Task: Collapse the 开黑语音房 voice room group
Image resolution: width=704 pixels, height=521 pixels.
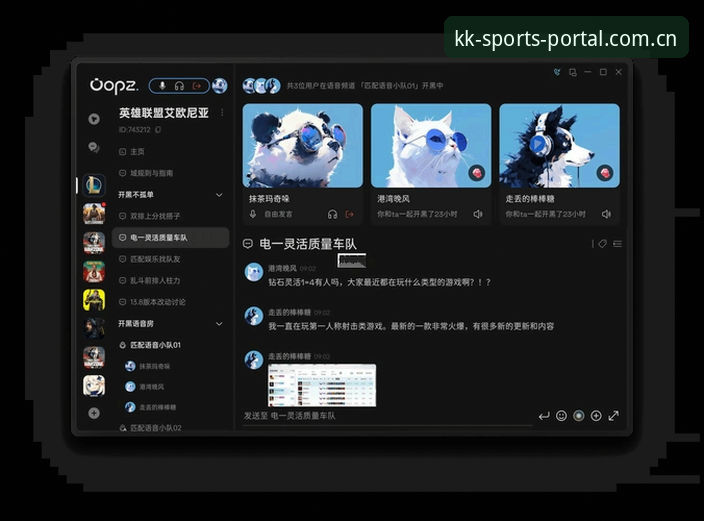Action: click(x=219, y=324)
